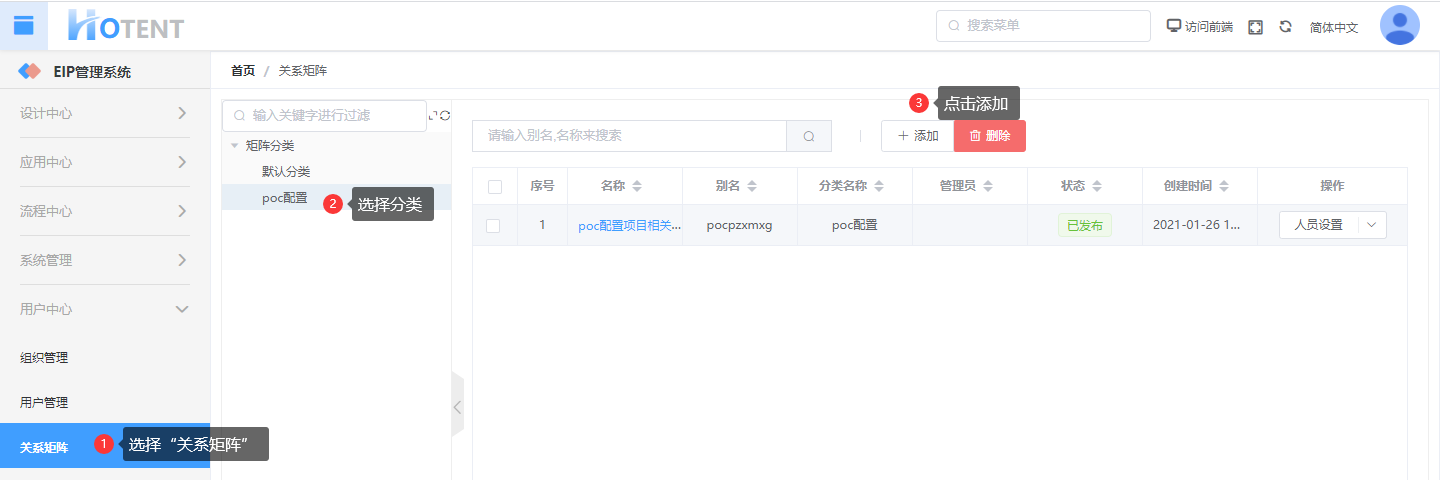The image size is (1440, 480).
Task: Sort by 分类名称 column arrows
Action: point(879,186)
